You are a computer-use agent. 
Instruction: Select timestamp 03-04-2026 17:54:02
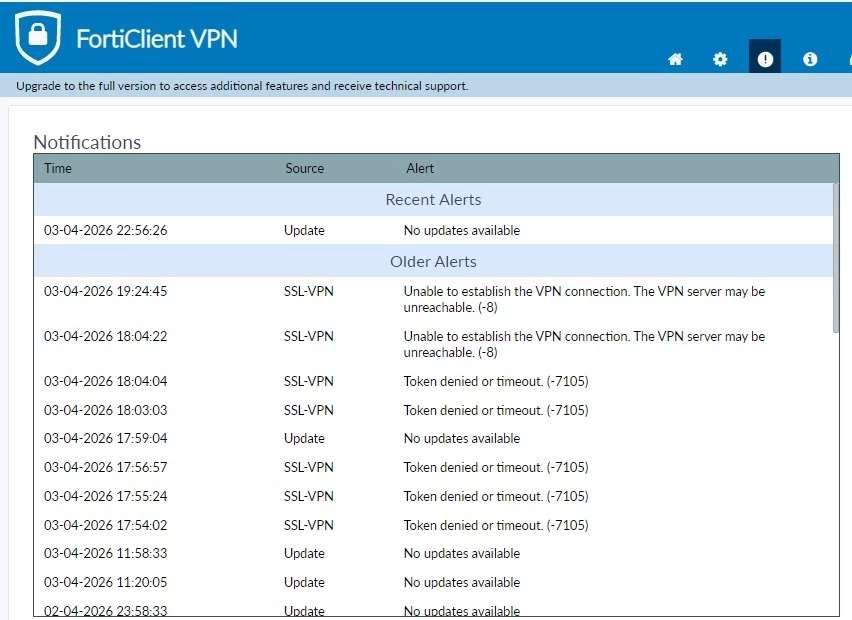(x=105, y=525)
